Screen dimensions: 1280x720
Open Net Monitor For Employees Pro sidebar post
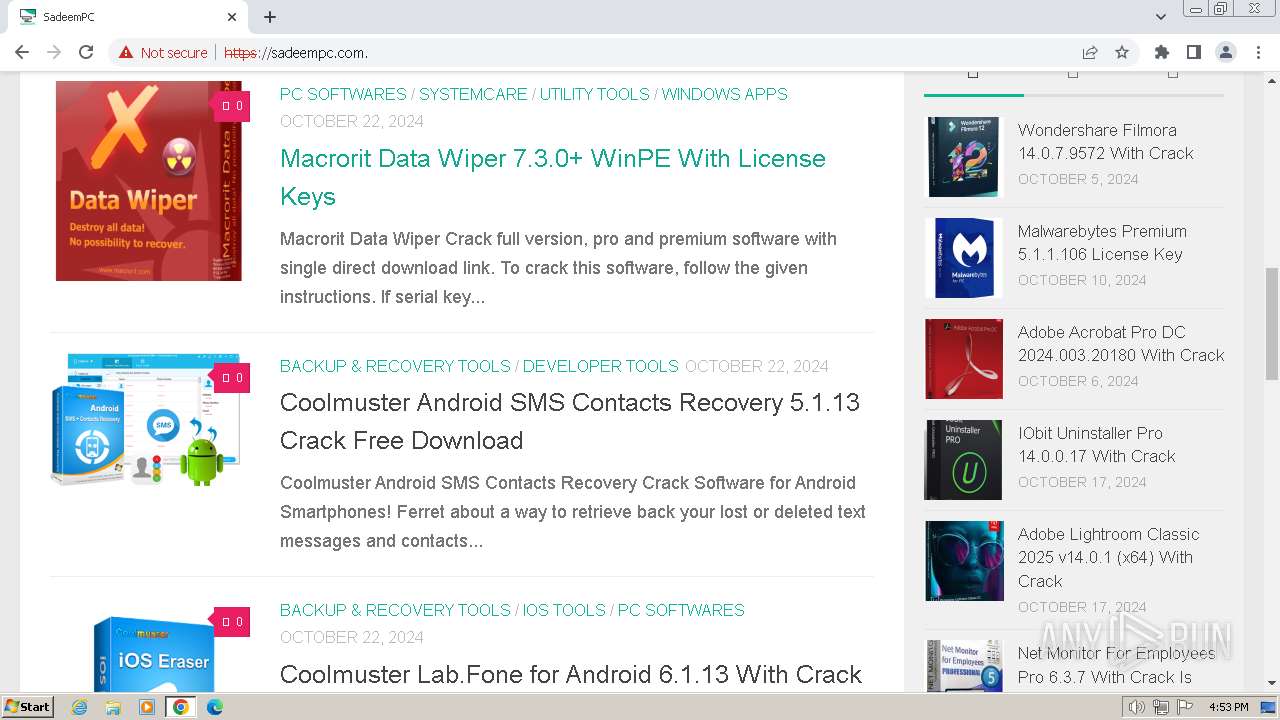click(x=1117, y=666)
